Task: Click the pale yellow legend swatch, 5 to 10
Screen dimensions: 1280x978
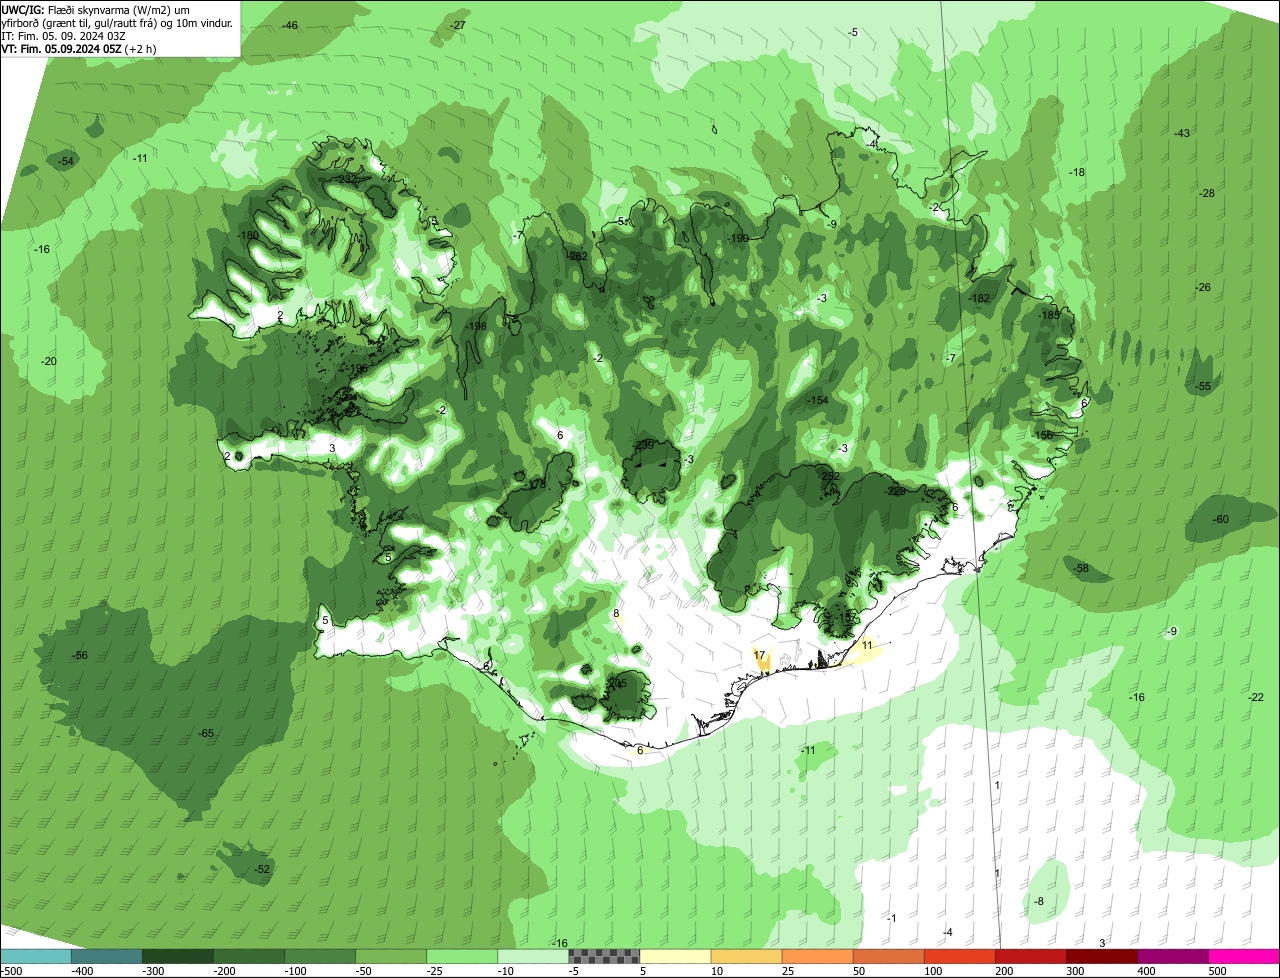Action: point(675,956)
